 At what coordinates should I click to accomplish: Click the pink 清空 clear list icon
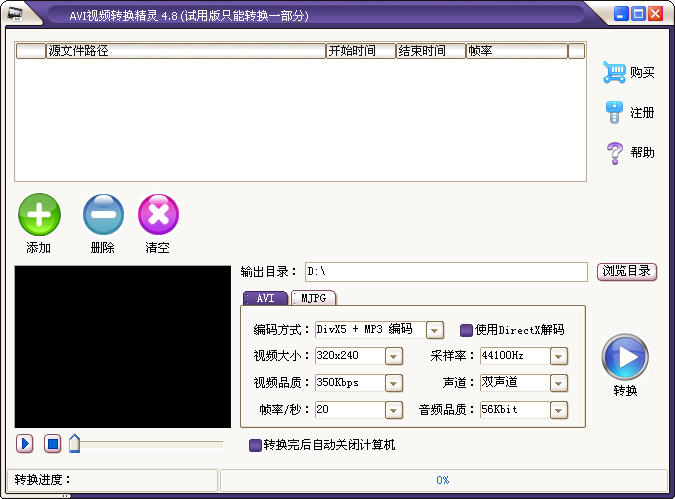tap(158, 214)
